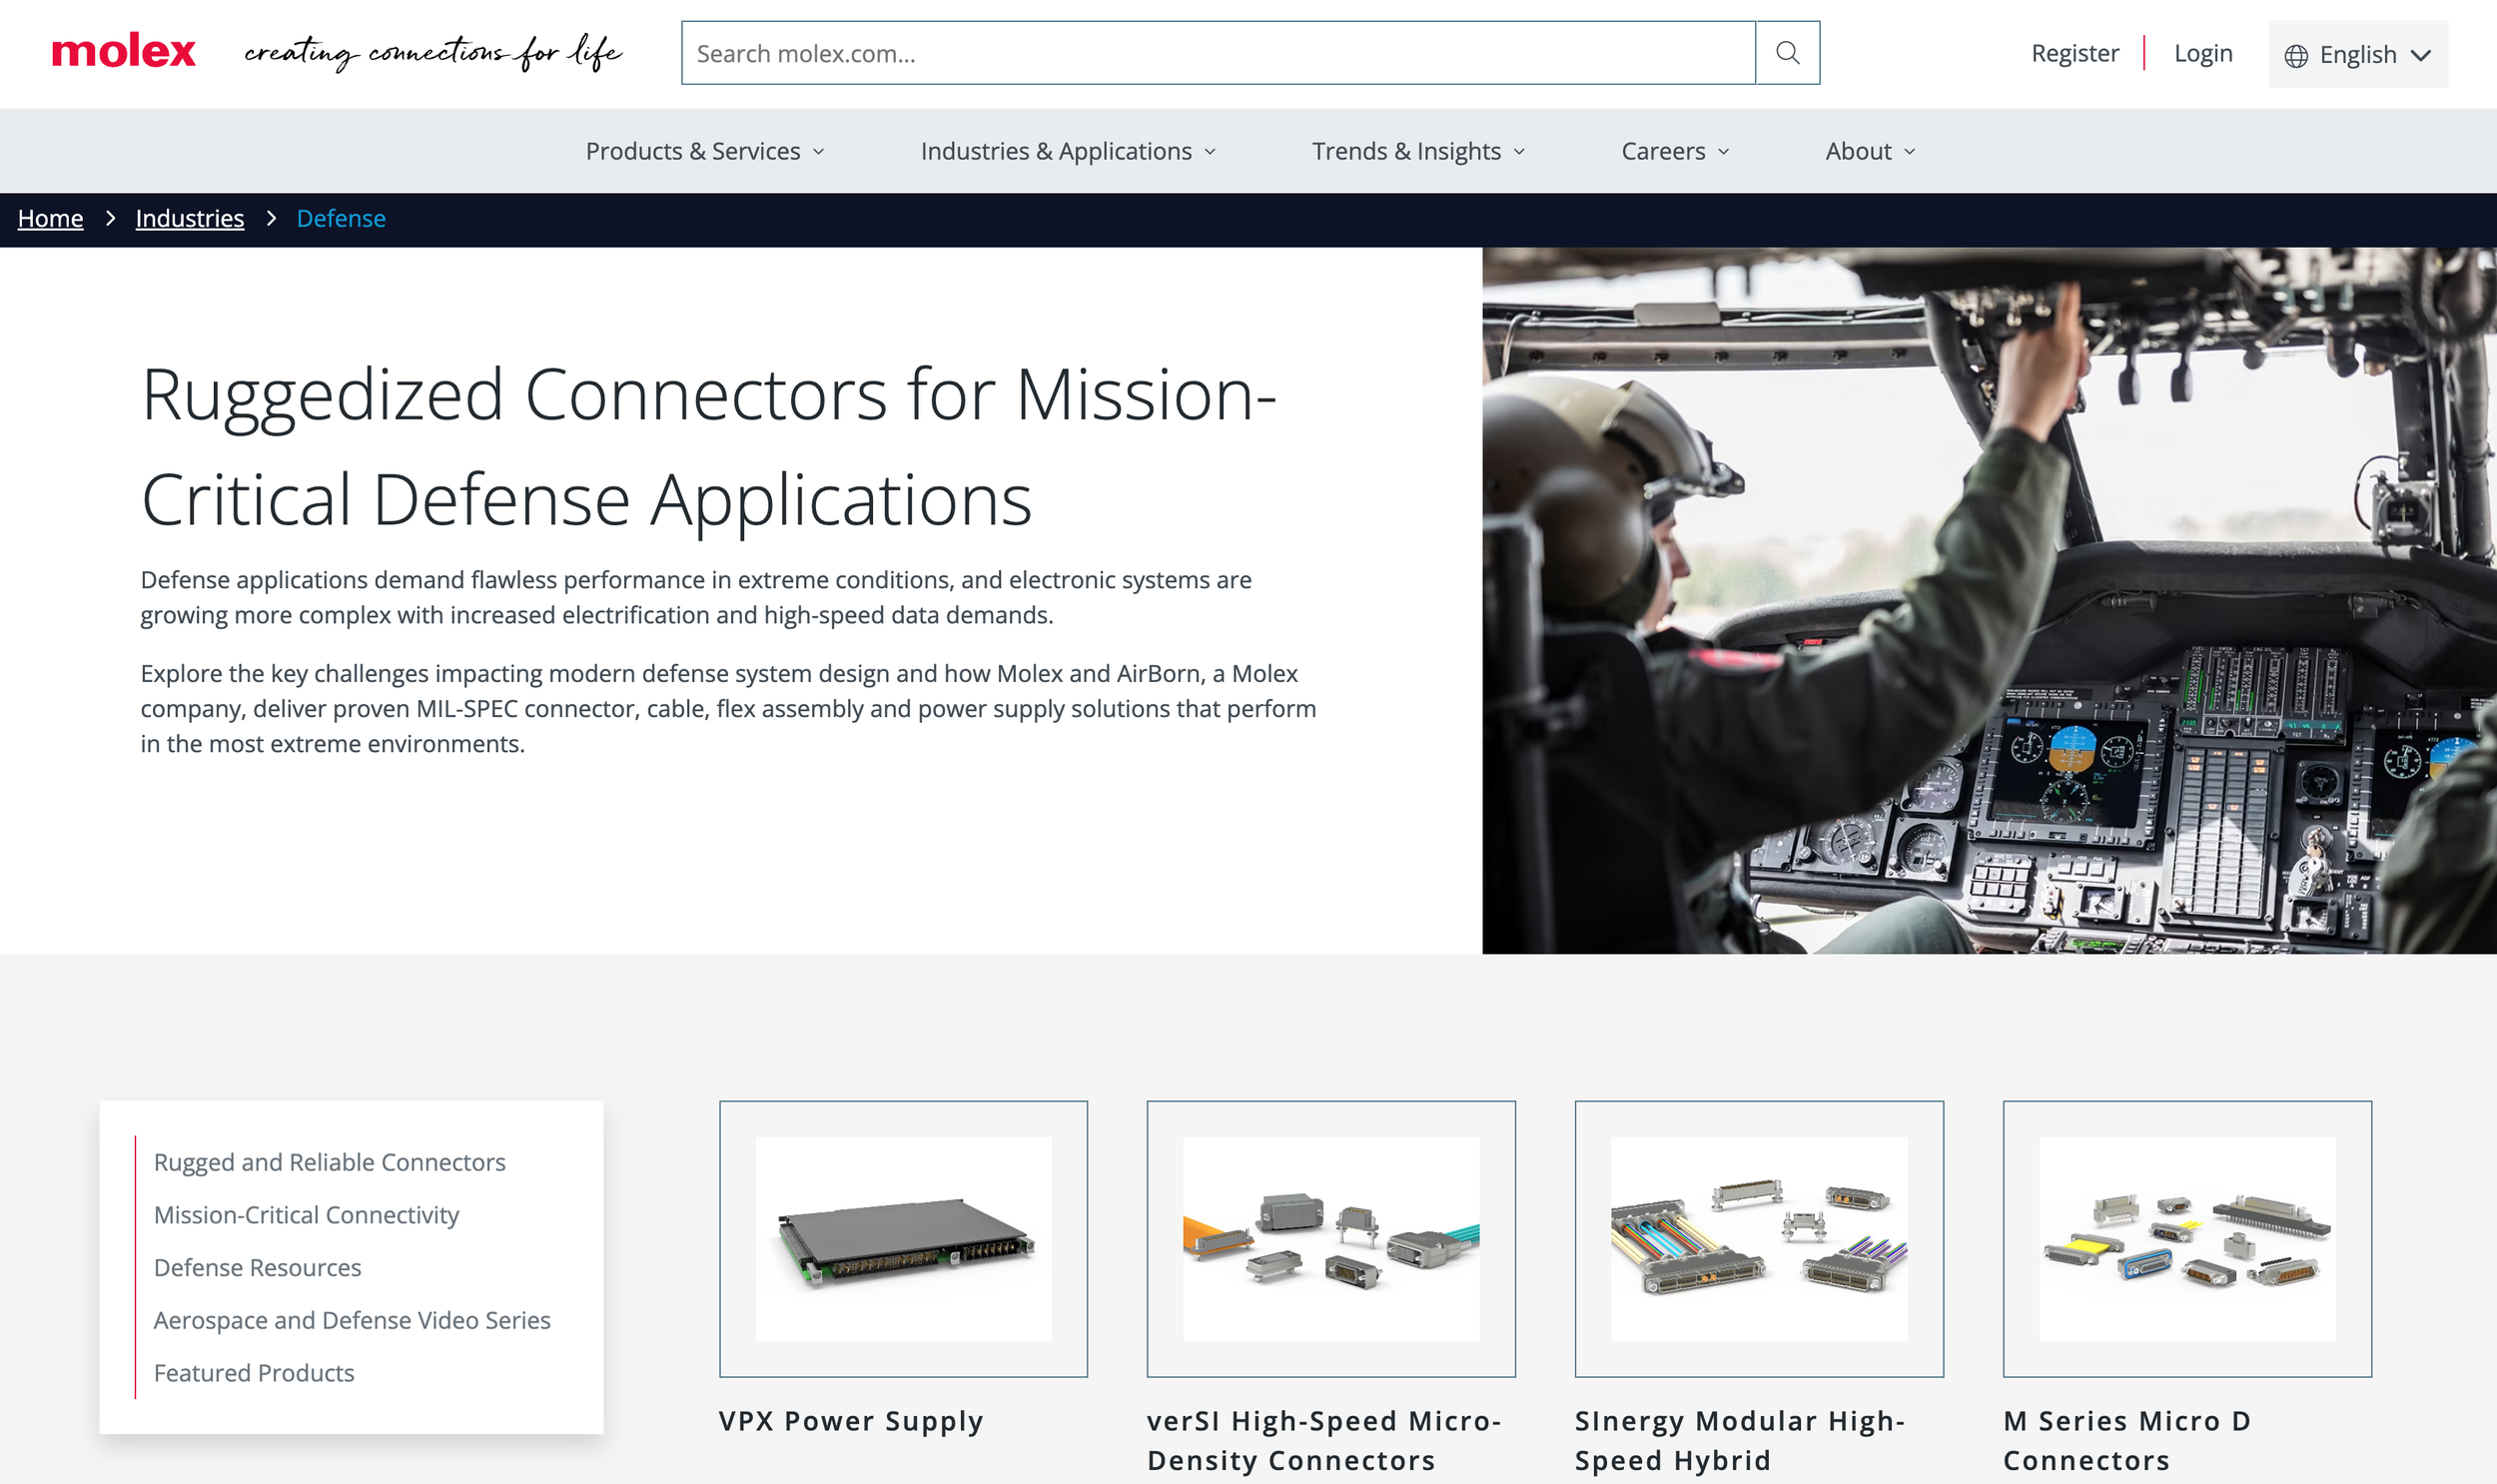Open VPX Power Supply product thumbnail
Viewport: 2497px width, 1484px height.
pos(902,1238)
